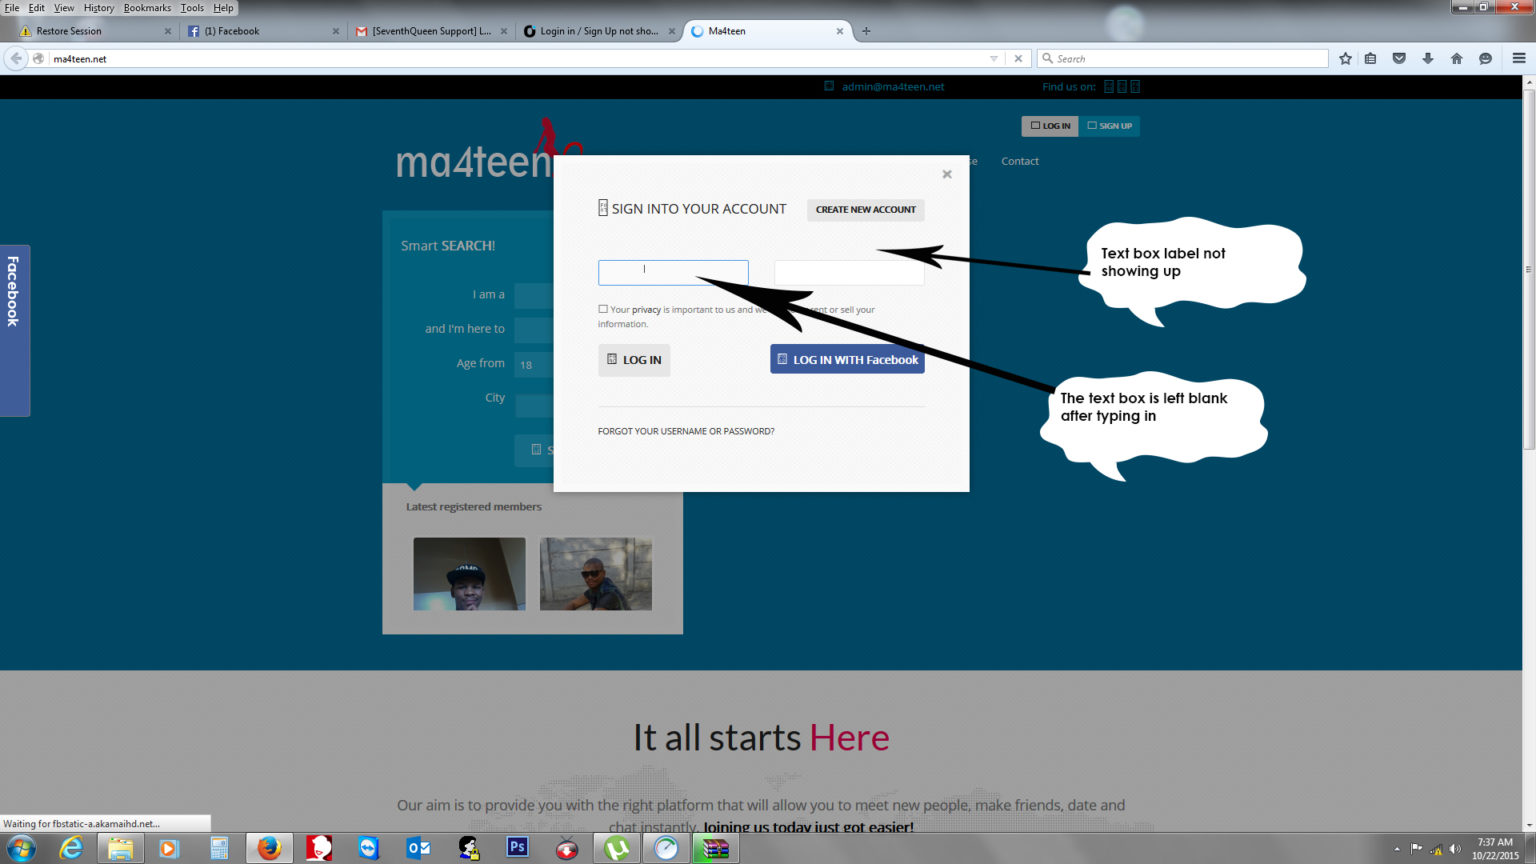Launch Internet Explorer from the taskbar
Screen dimensions: 1536x864
[x=71, y=848]
